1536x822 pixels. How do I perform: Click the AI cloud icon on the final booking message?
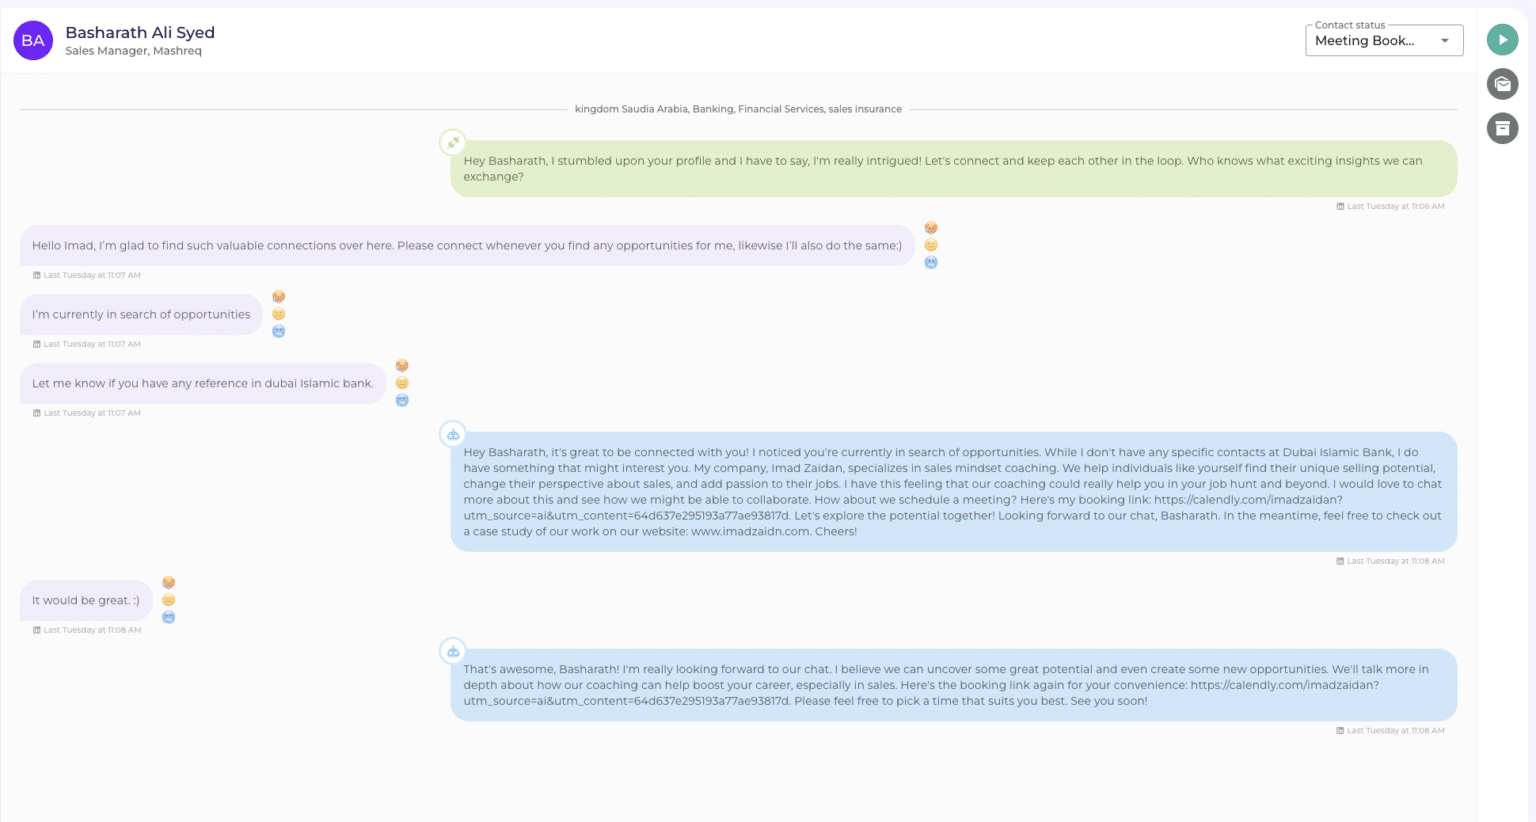click(452, 651)
